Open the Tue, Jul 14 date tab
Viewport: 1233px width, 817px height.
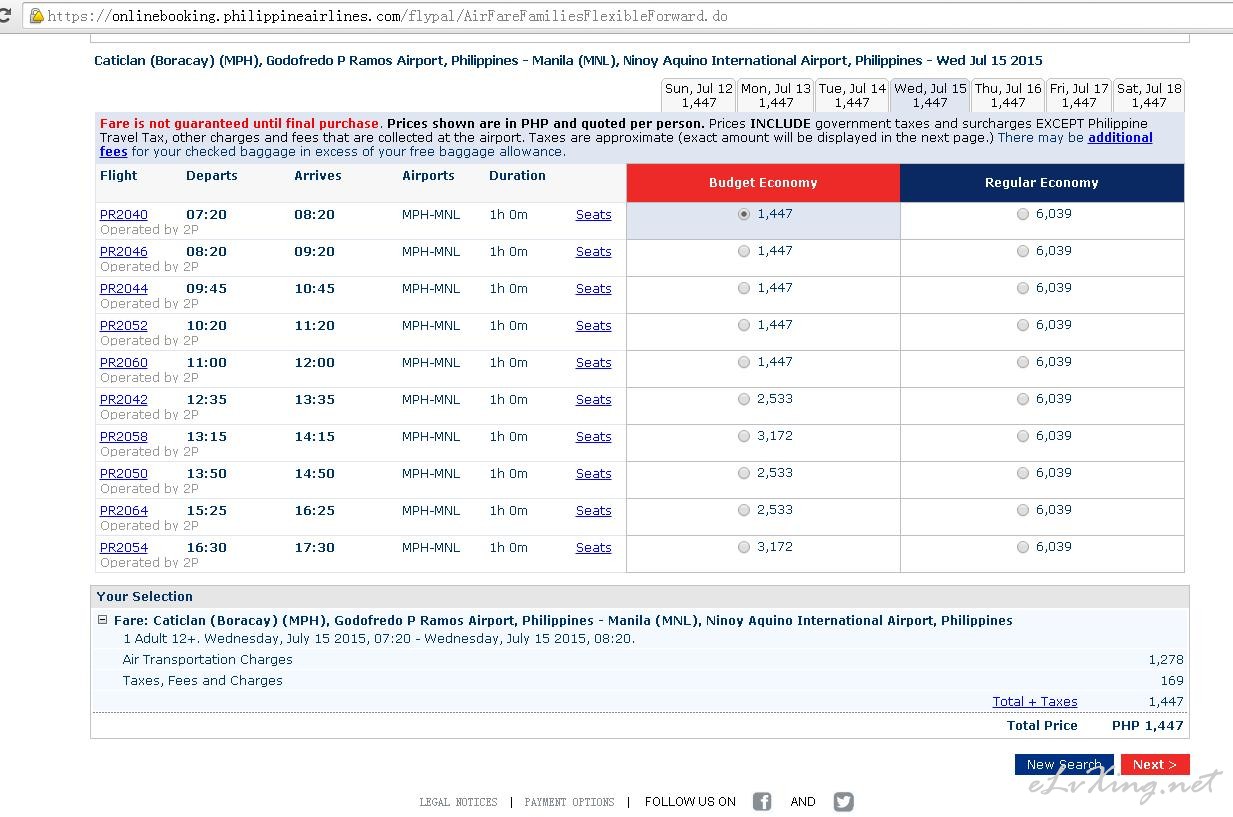pyautogui.click(x=852, y=95)
